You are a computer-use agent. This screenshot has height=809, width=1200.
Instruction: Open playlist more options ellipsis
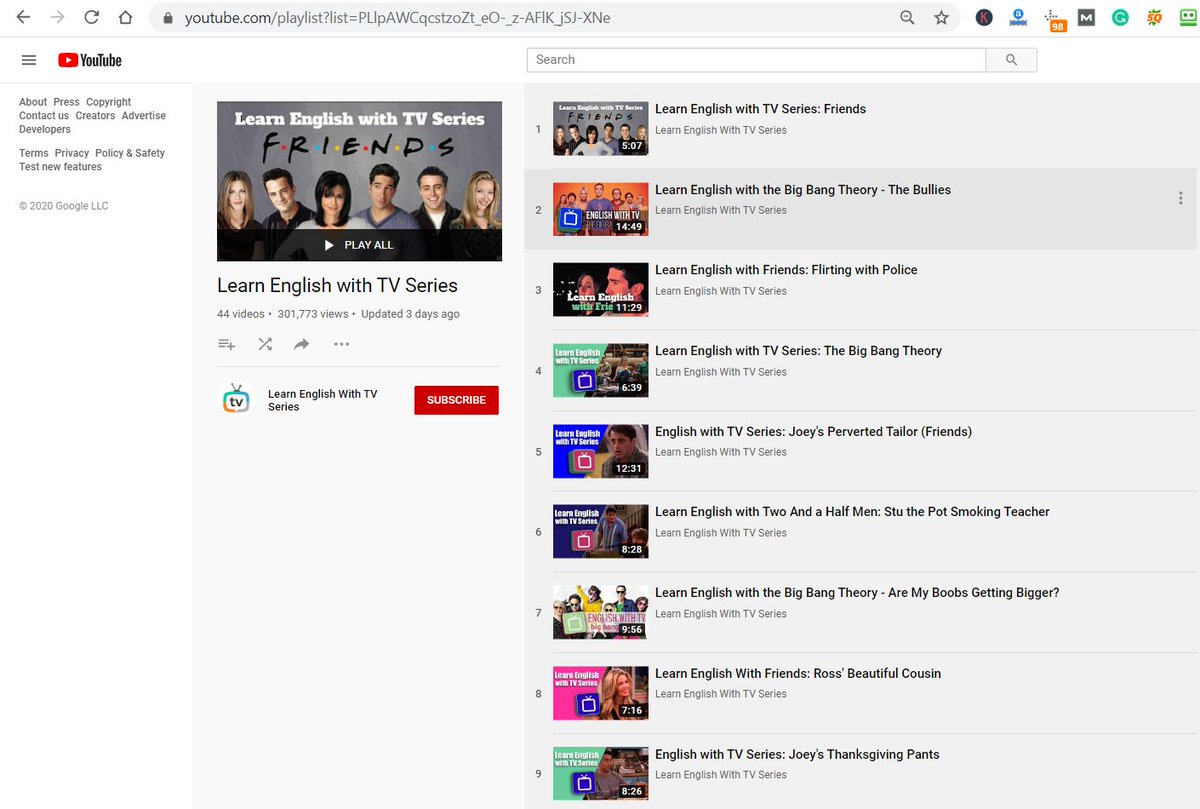coord(341,344)
